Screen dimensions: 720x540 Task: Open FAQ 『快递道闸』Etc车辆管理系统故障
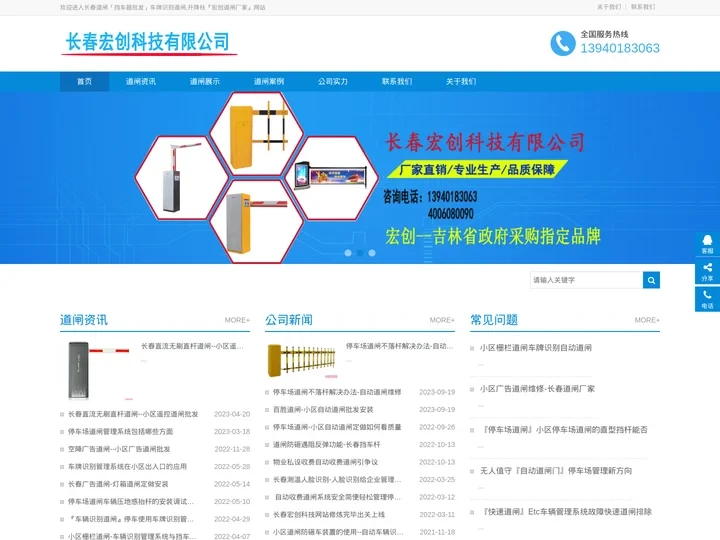(x=566, y=512)
